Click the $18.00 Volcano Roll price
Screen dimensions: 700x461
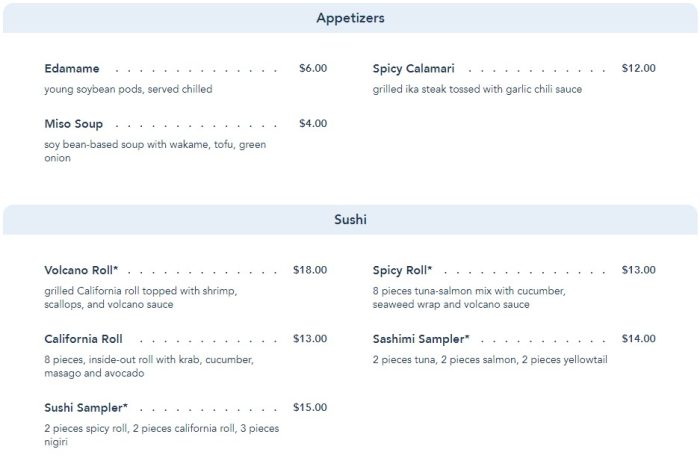click(x=310, y=270)
